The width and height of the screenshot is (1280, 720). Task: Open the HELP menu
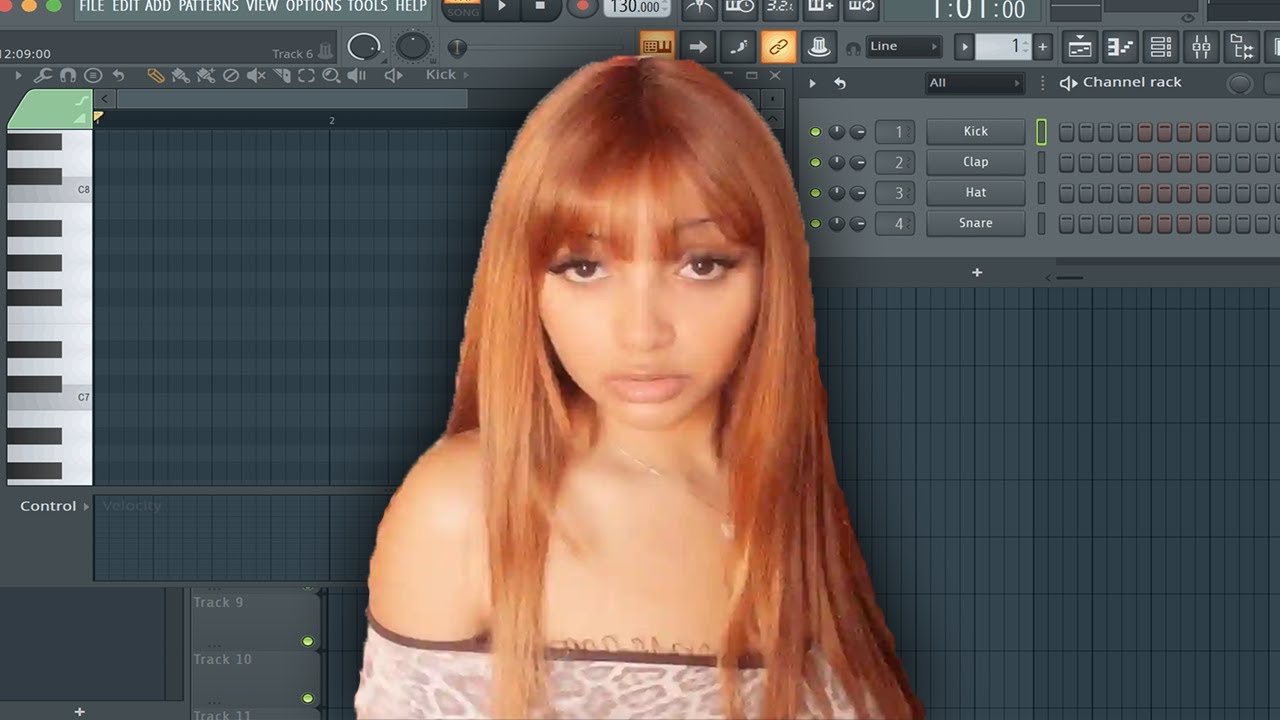(411, 6)
